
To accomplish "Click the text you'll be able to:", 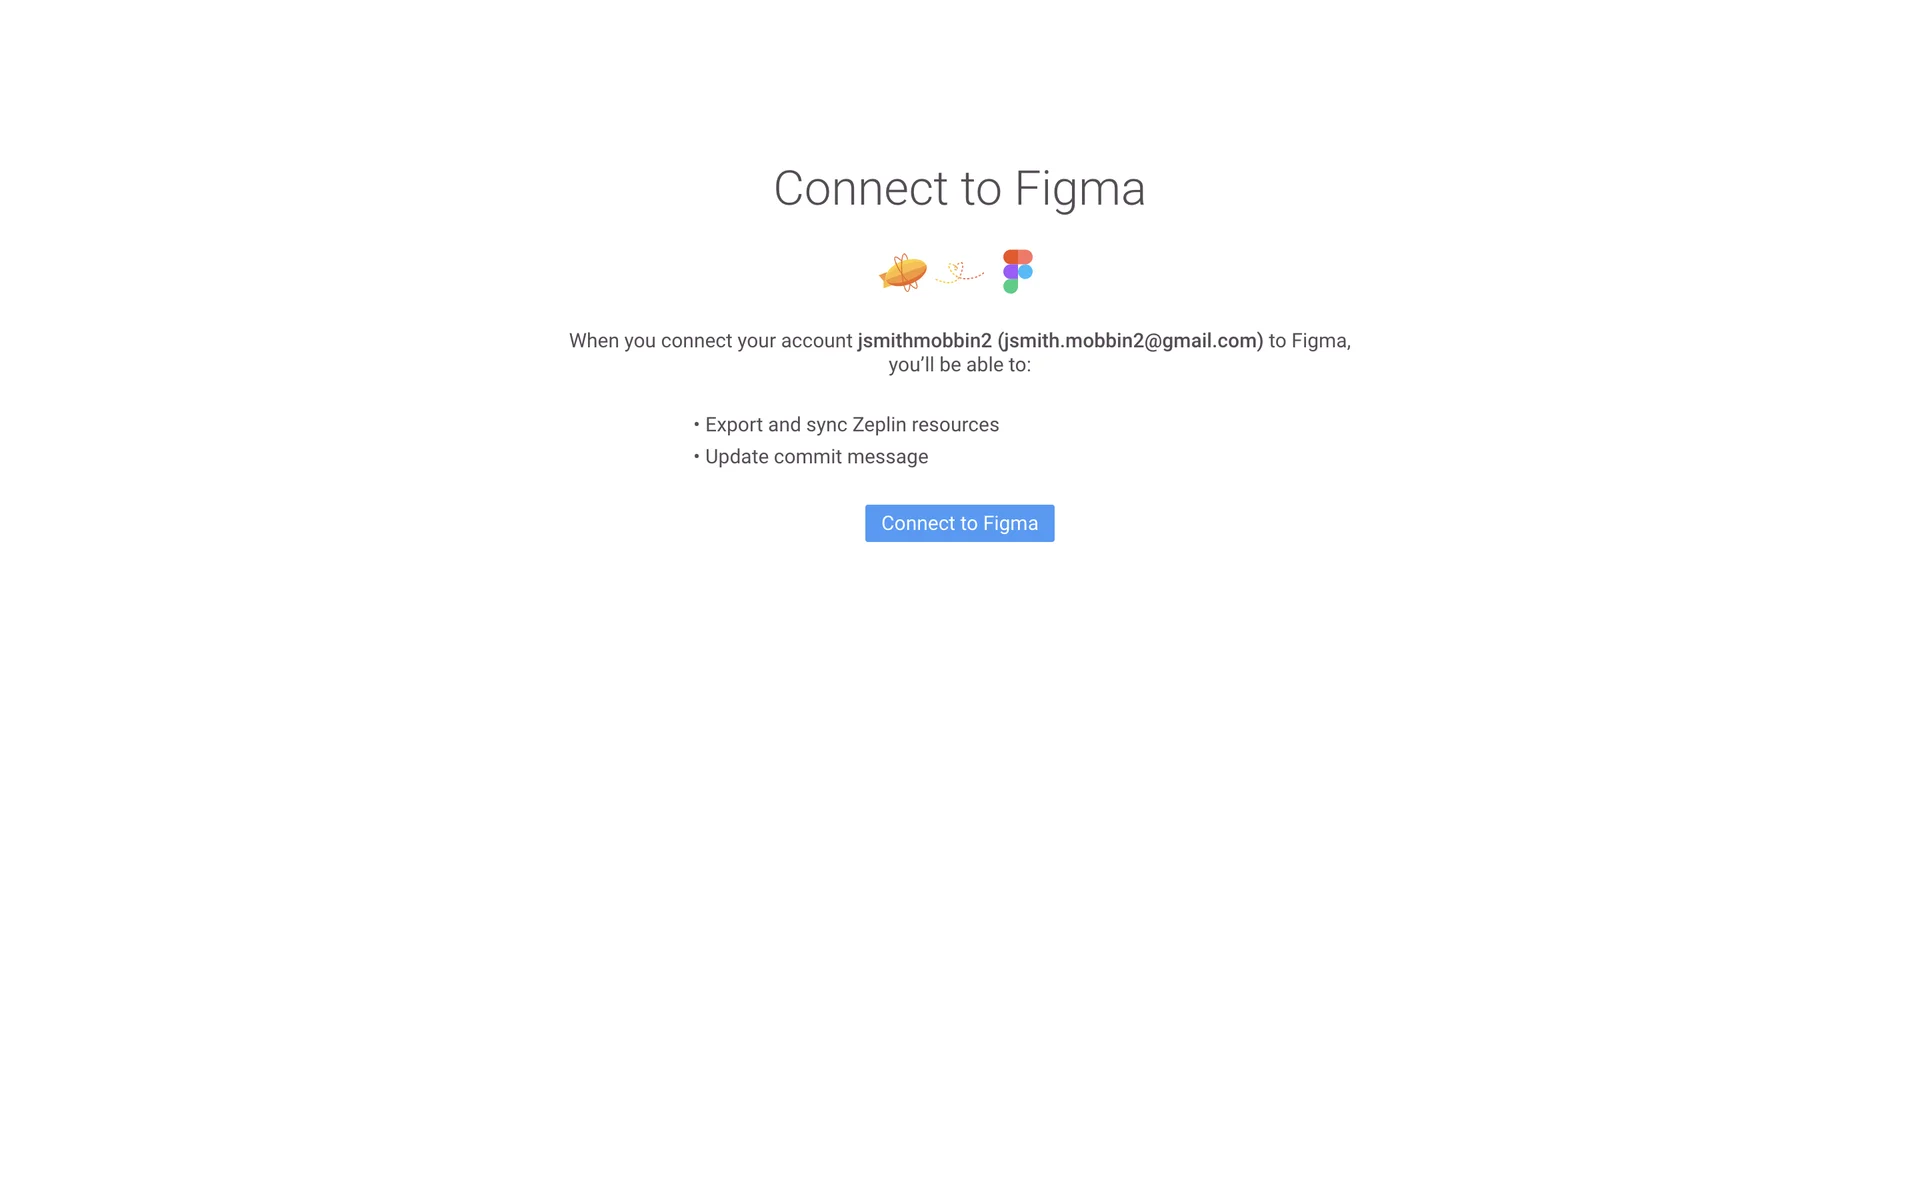I will coord(960,365).
